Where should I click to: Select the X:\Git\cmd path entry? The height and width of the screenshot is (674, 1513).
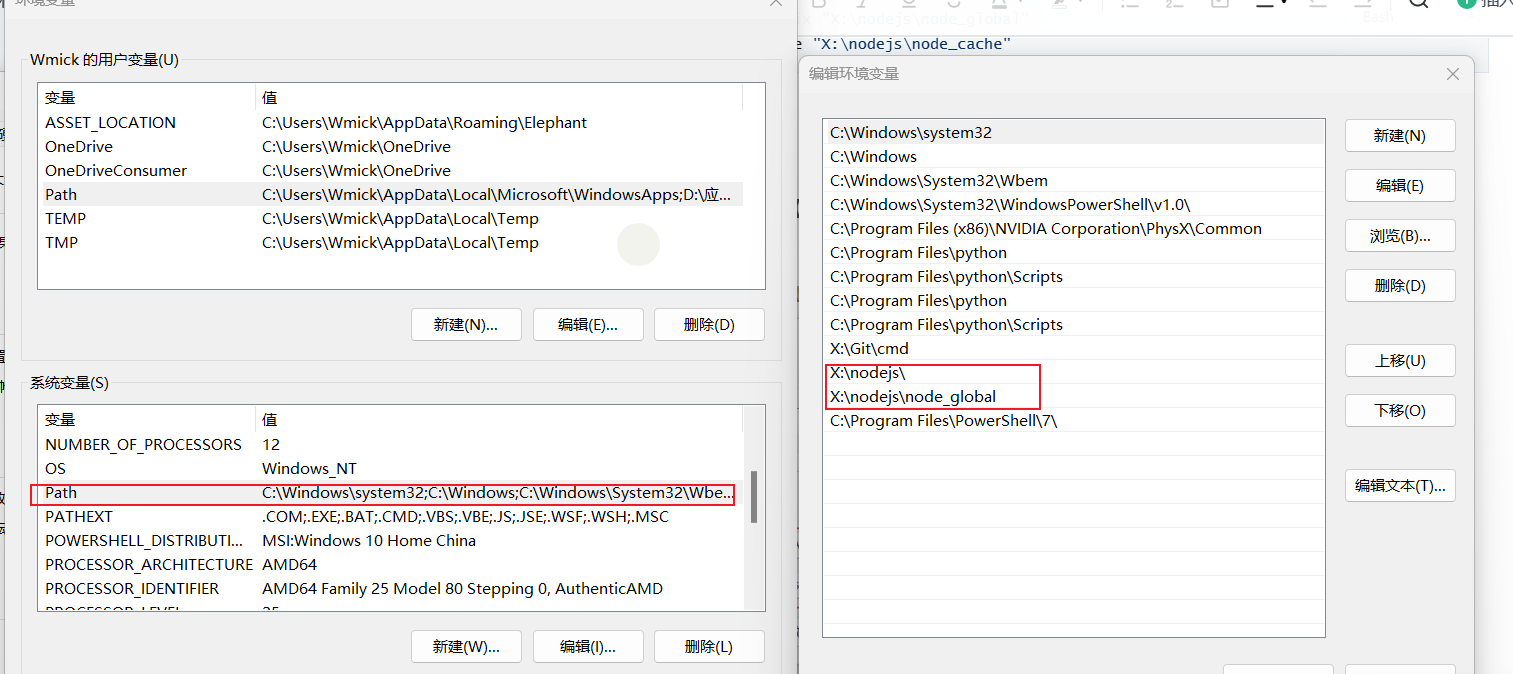click(x=1074, y=349)
